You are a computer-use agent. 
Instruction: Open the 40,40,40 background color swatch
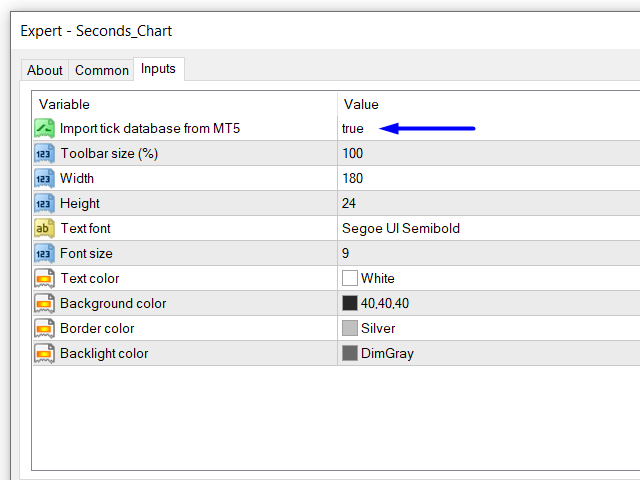pos(350,304)
